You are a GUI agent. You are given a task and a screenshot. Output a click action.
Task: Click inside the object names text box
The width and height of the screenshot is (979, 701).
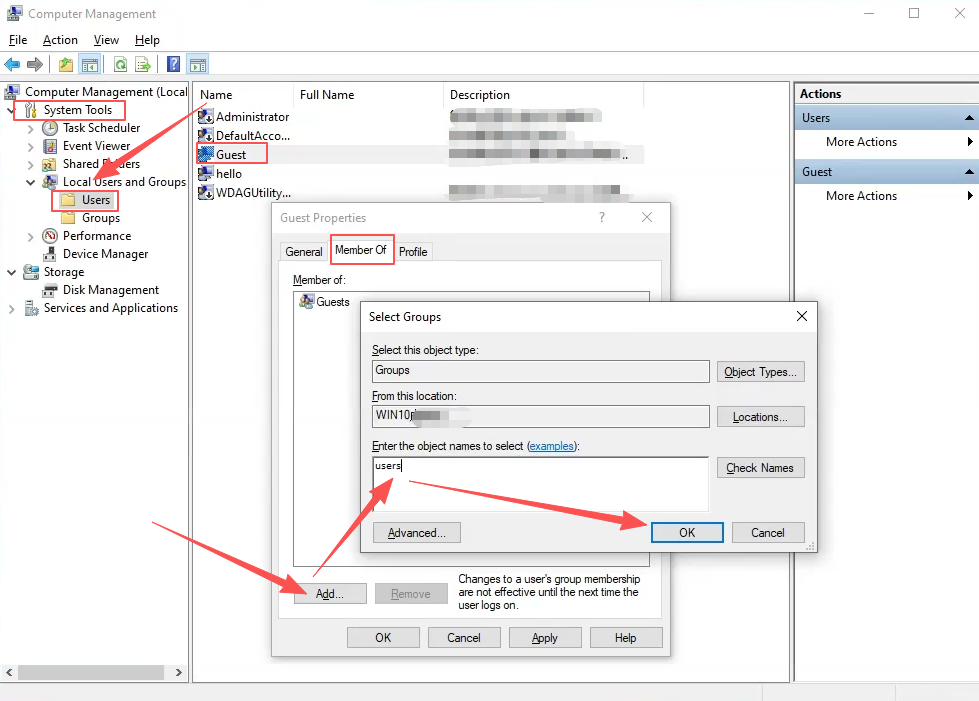pos(540,484)
